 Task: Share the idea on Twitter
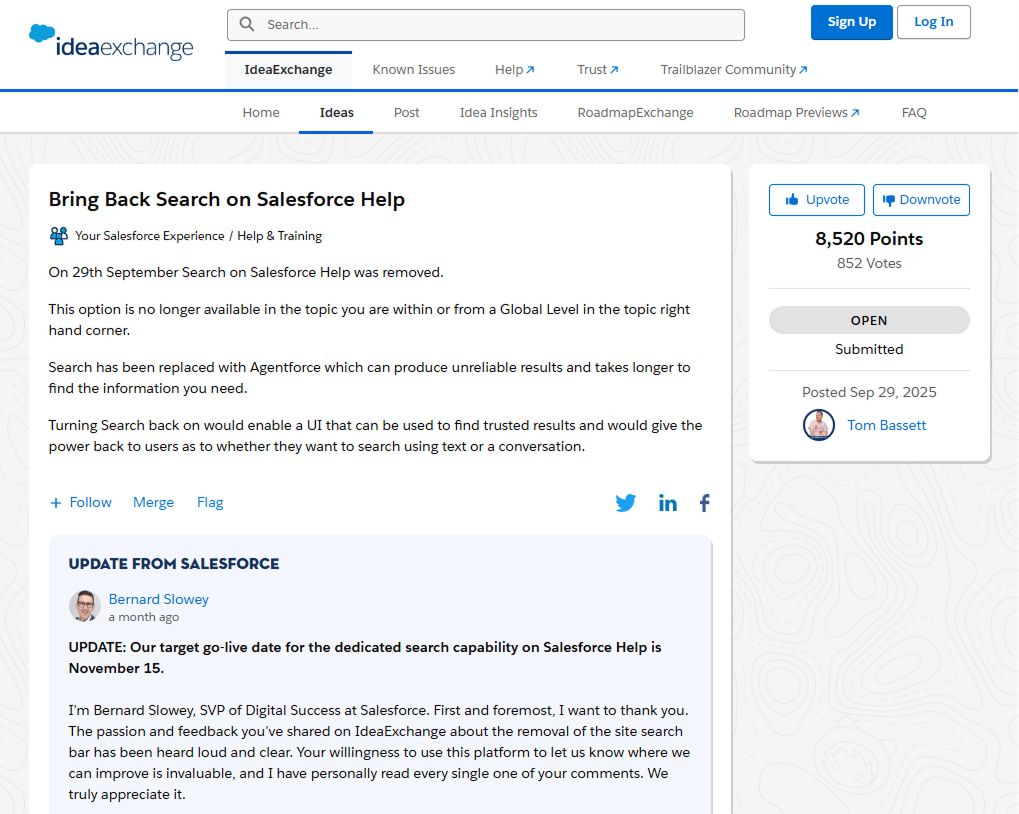coord(626,503)
